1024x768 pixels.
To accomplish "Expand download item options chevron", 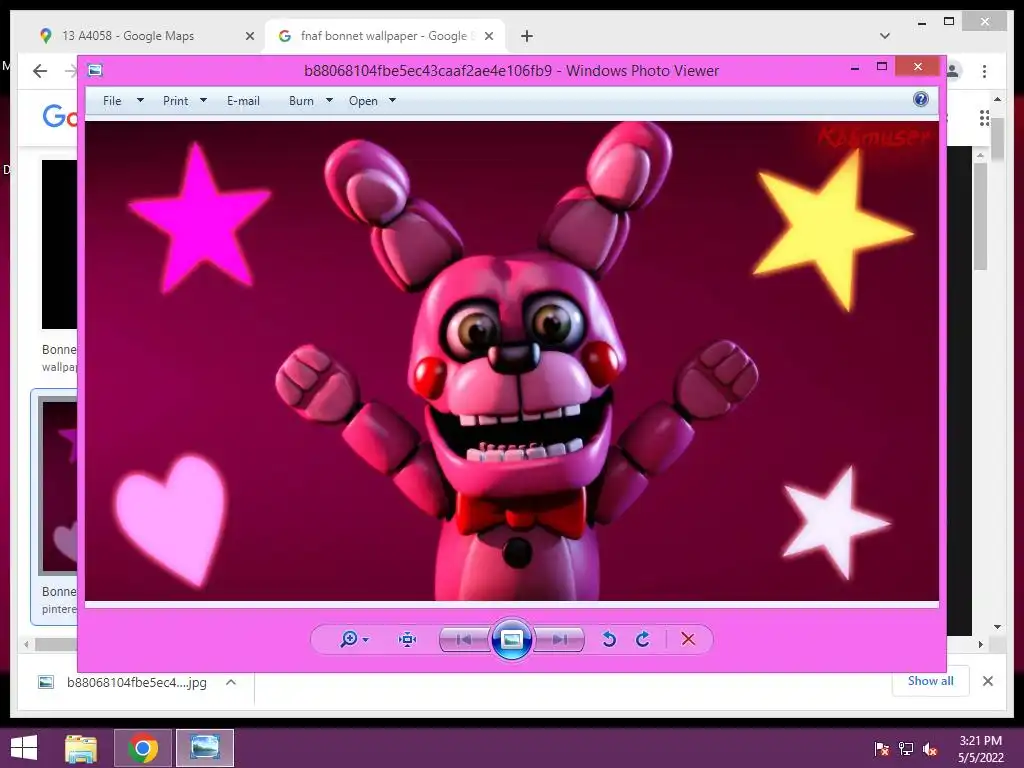I will [x=231, y=682].
